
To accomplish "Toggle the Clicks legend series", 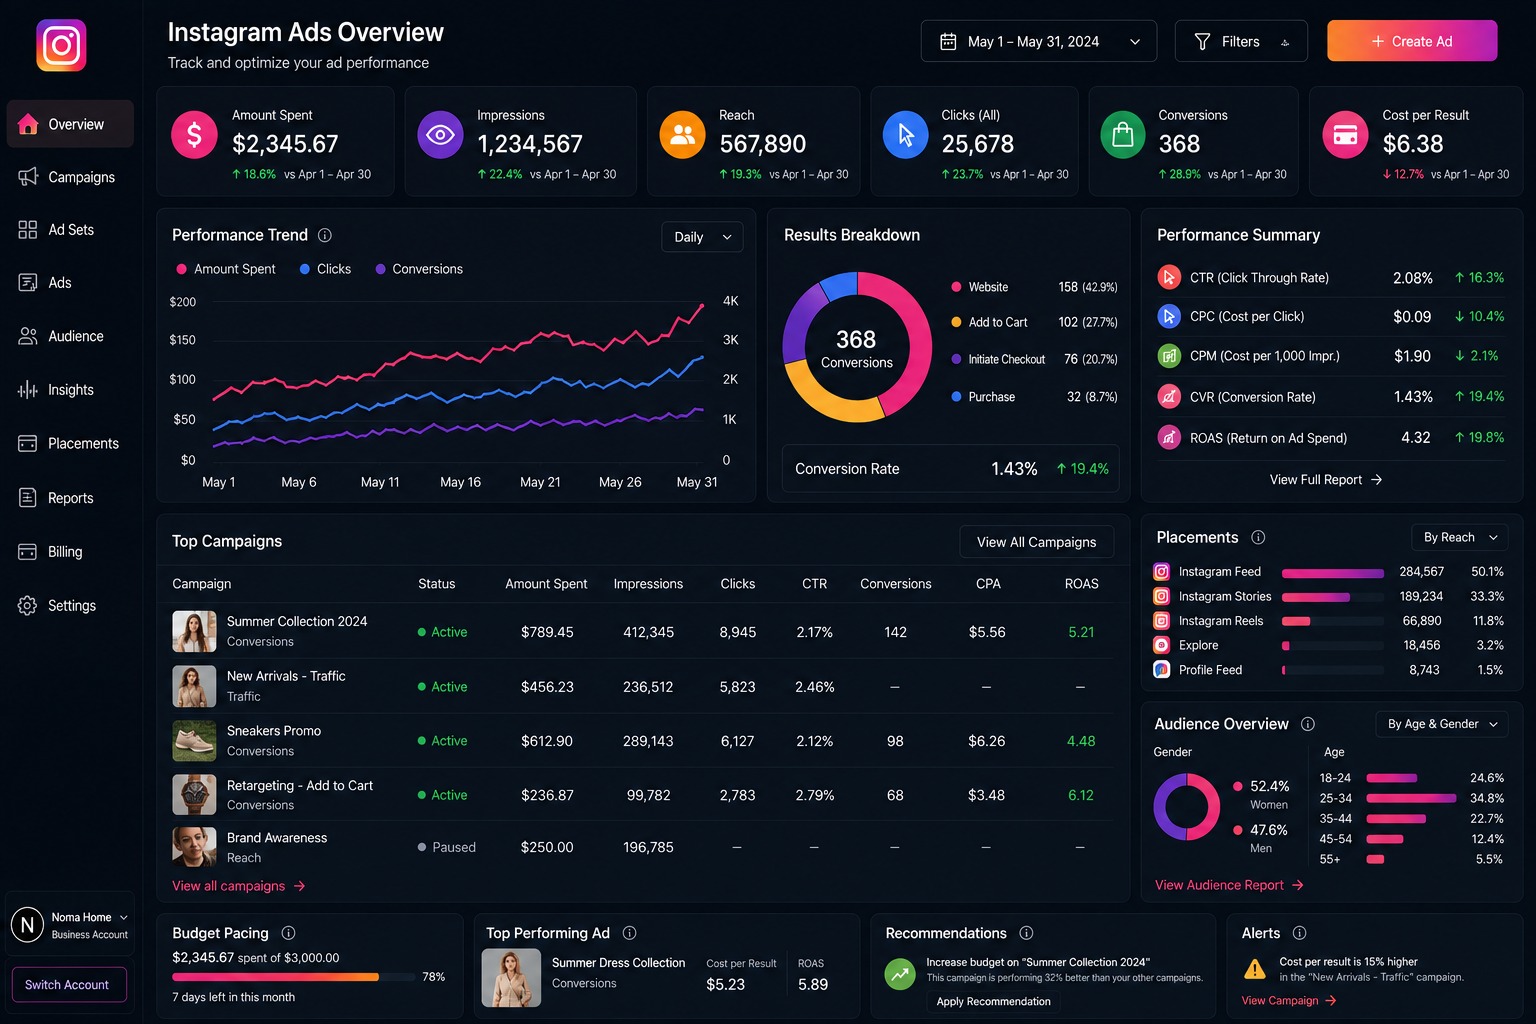I will coord(325,269).
